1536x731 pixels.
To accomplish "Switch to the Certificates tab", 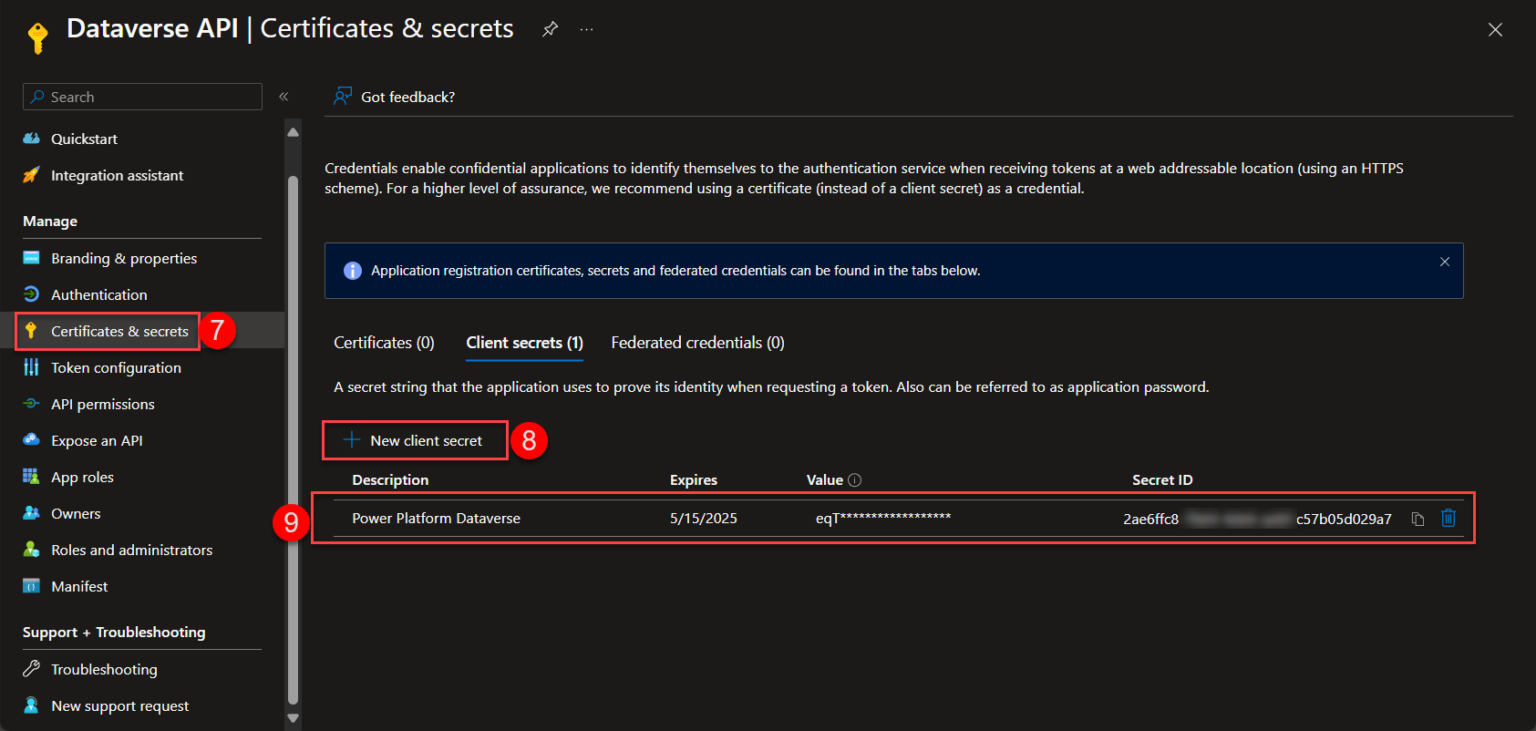I will point(384,342).
